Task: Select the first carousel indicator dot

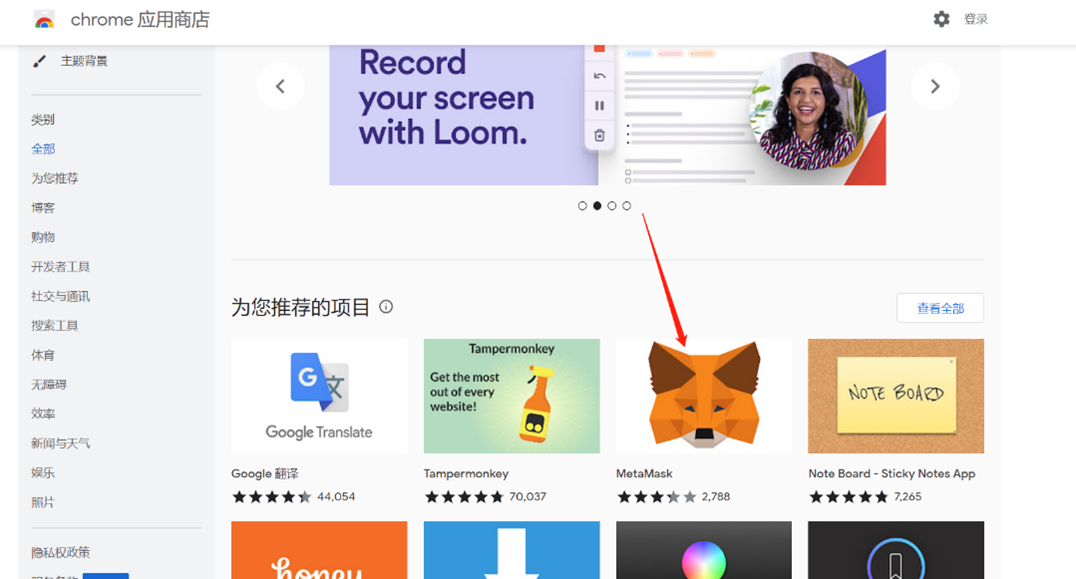Action: coord(583,206)
